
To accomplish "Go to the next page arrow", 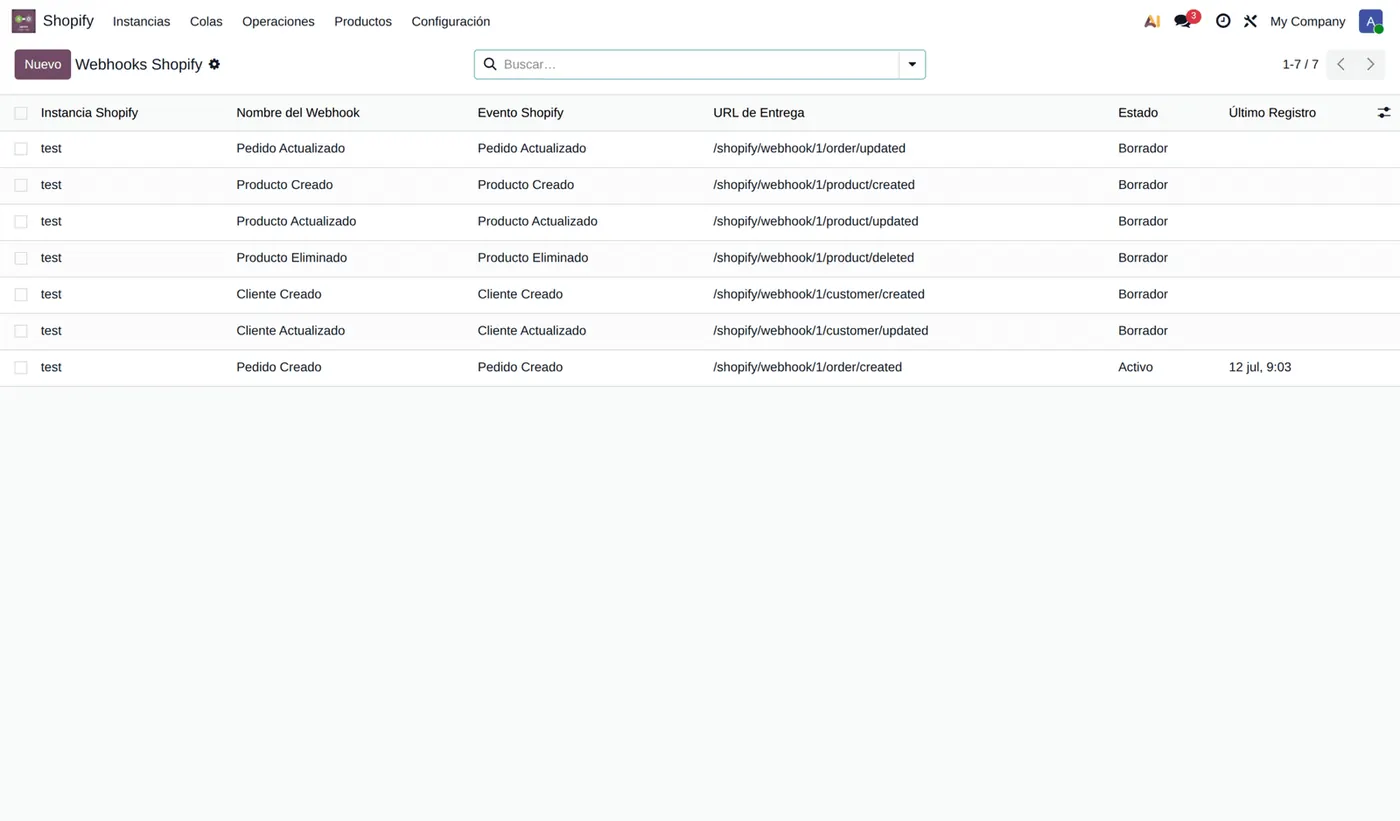I will click(1370, 64).
